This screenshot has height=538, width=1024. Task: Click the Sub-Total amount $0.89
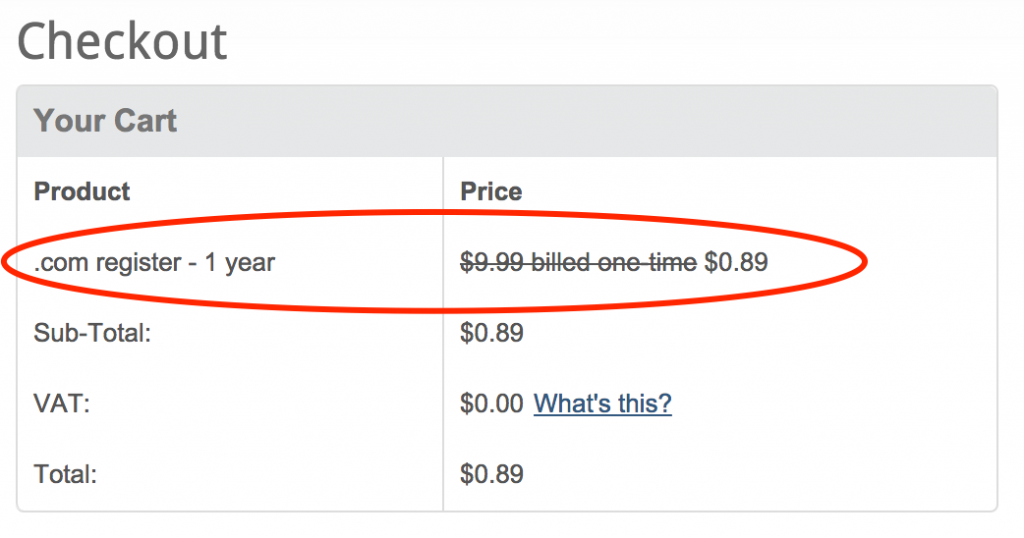click(x=492, y=333)
